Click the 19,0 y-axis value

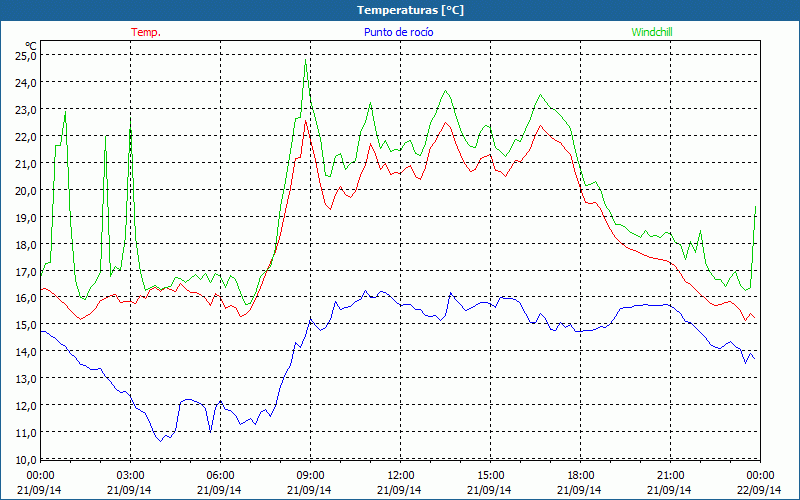click(27, 218)
